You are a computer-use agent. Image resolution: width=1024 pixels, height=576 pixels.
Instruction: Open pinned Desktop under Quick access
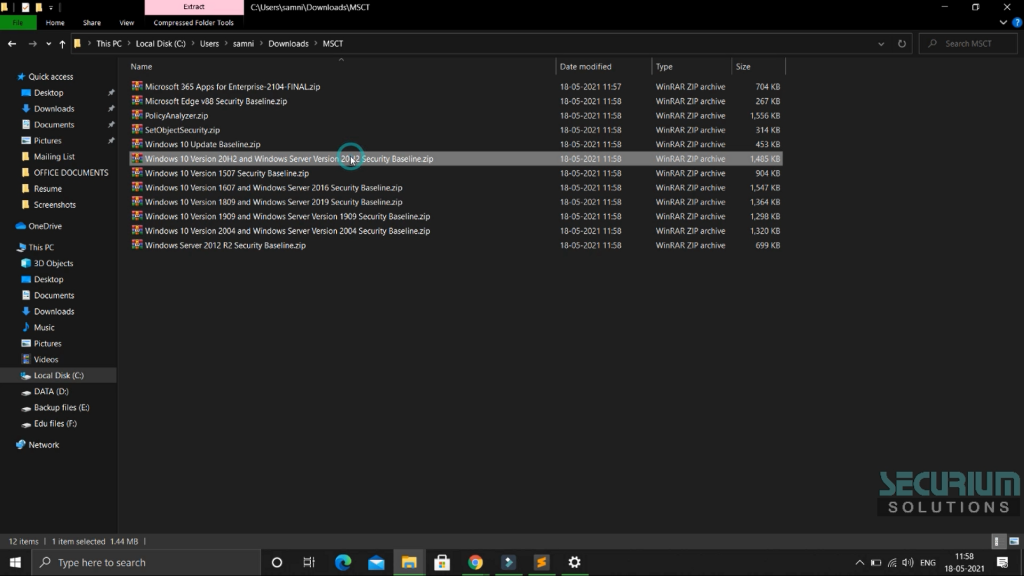coord(48,93)
